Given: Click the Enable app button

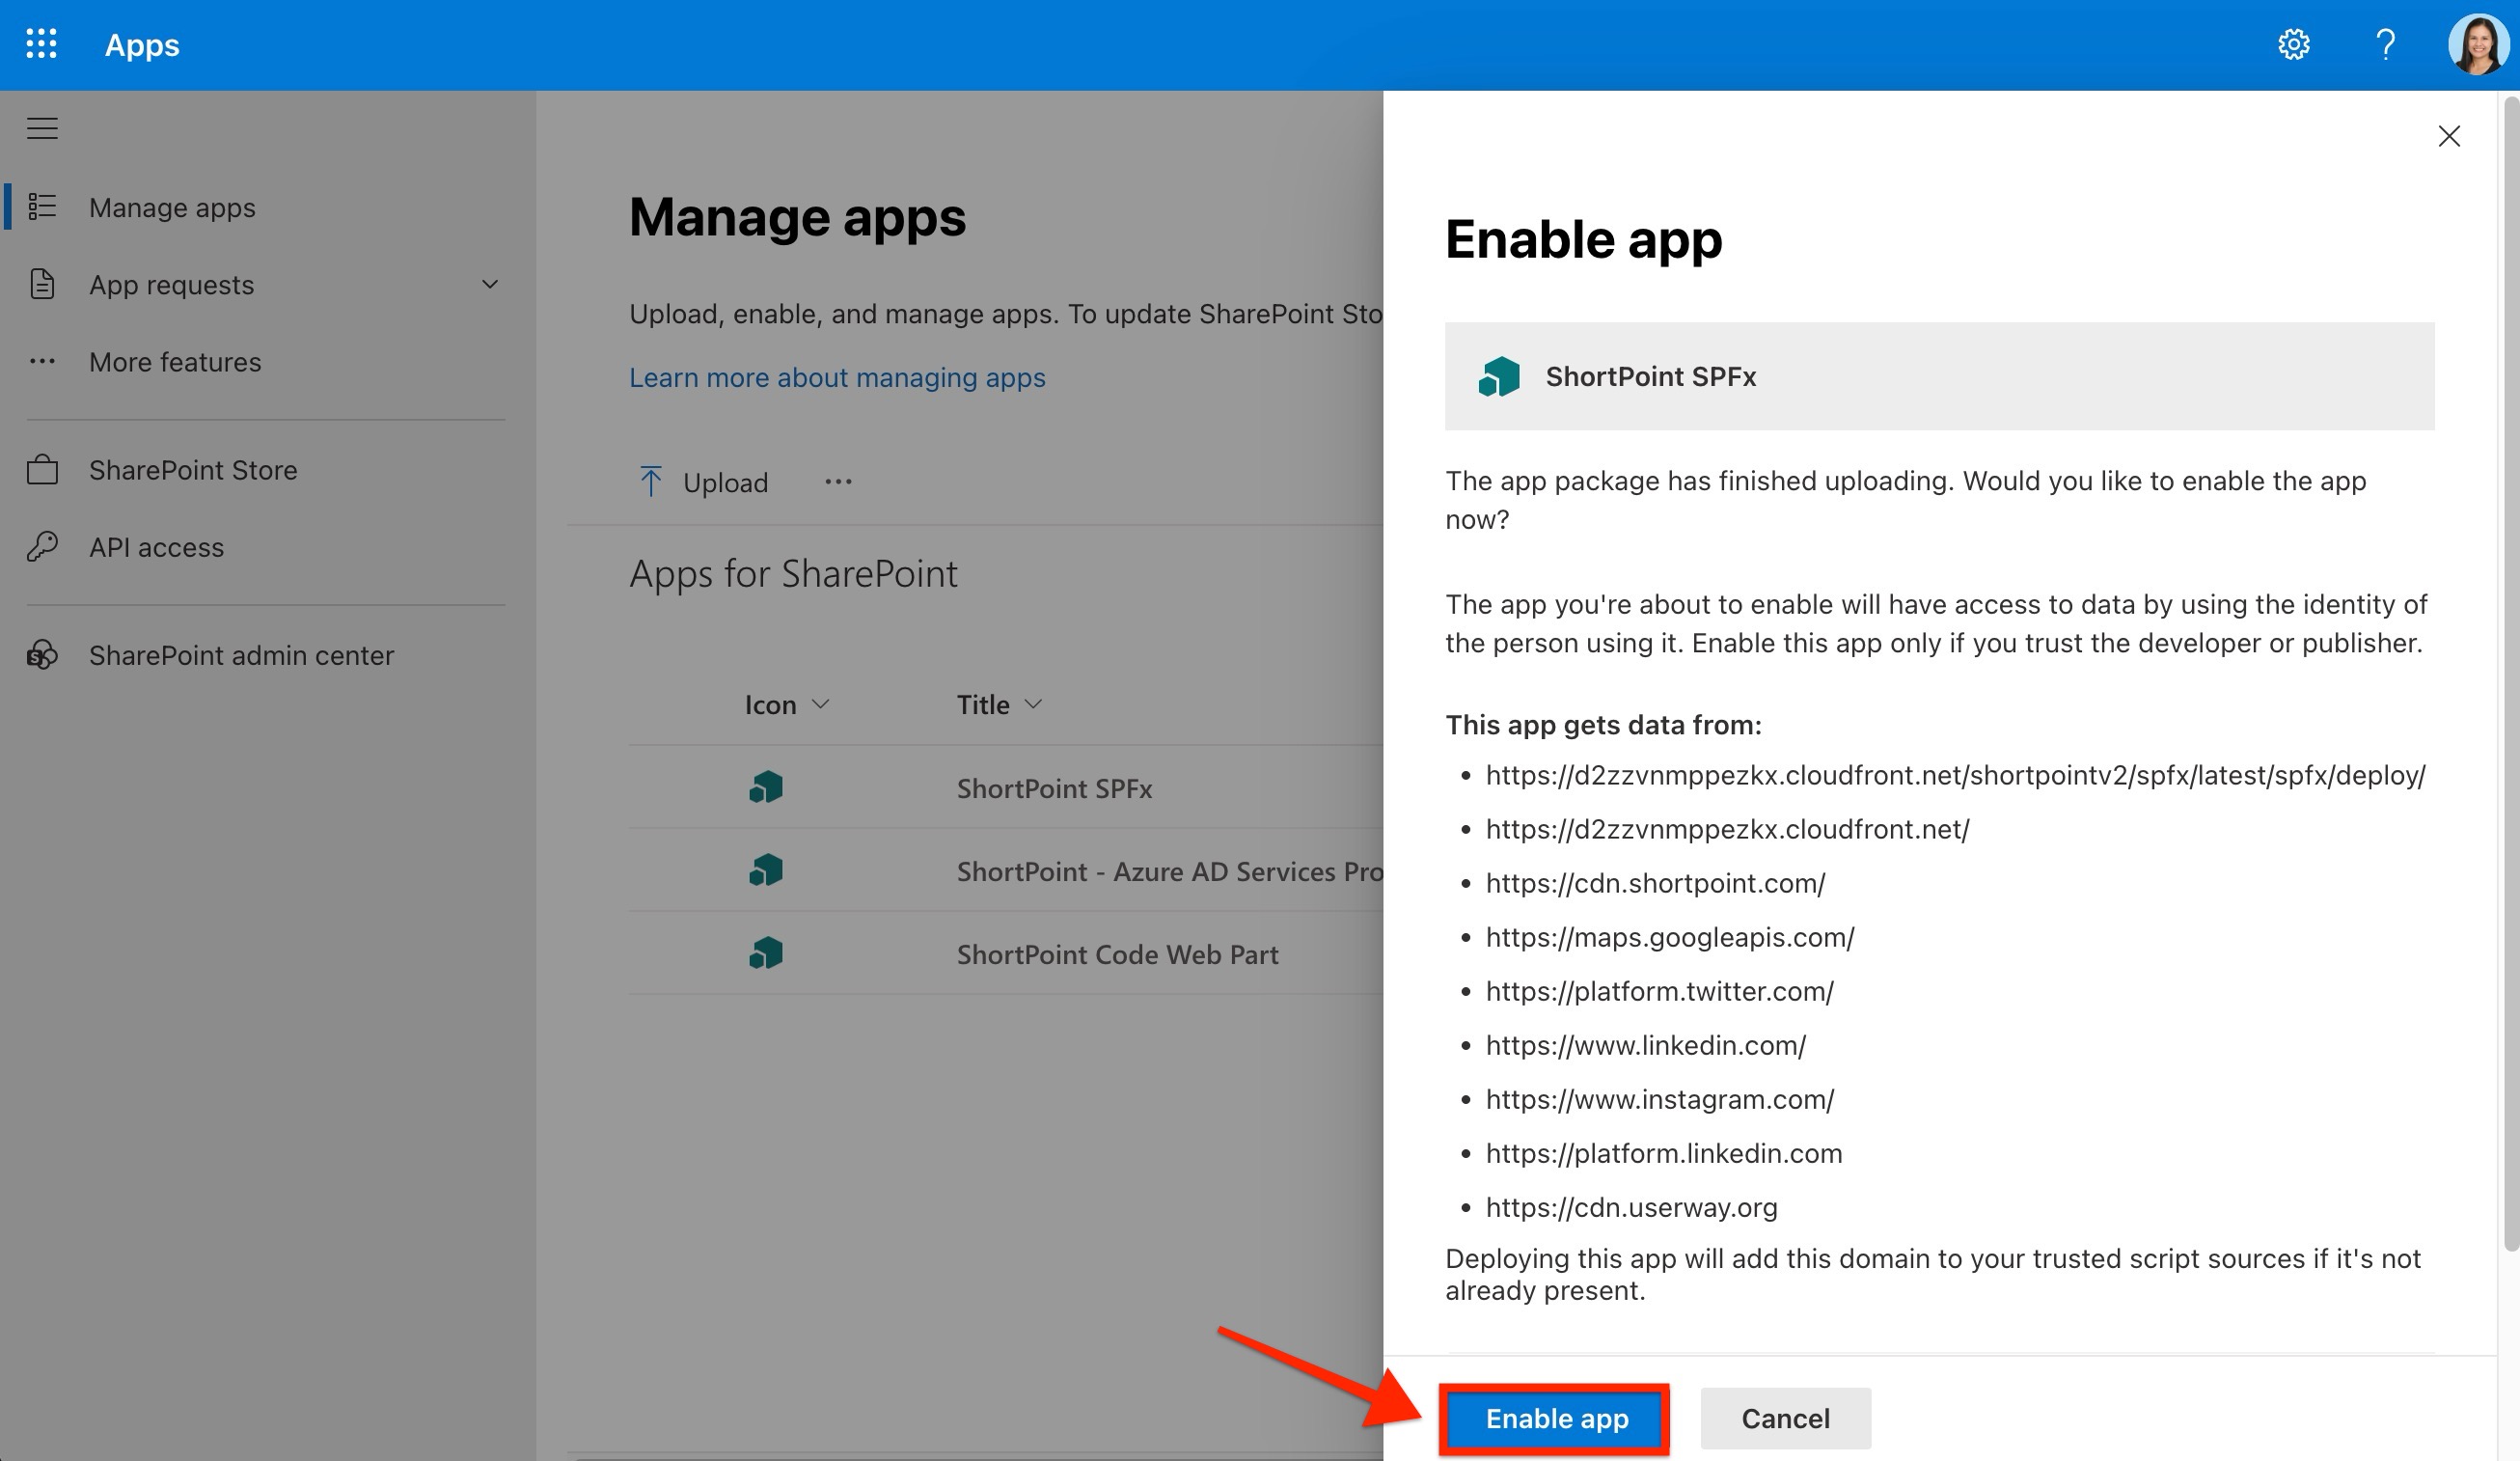Looking at the screenshot, I should click(1553, 1418).
